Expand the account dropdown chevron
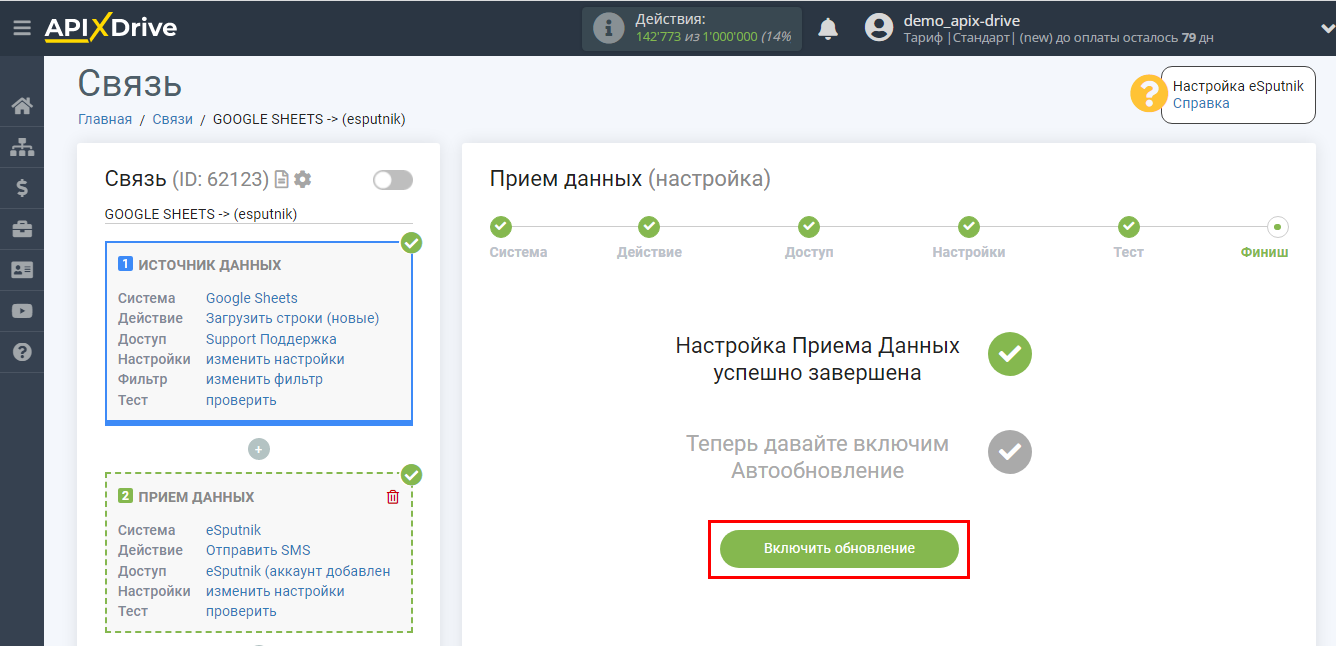This screenshot has height=646, width=1336. tap(1326, 29)
